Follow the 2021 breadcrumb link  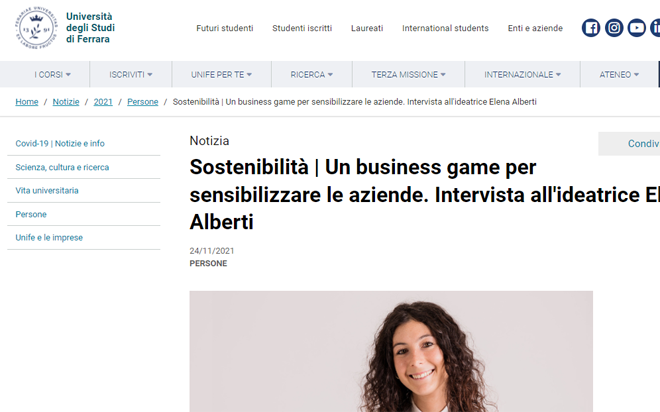(x=103, y=102)
